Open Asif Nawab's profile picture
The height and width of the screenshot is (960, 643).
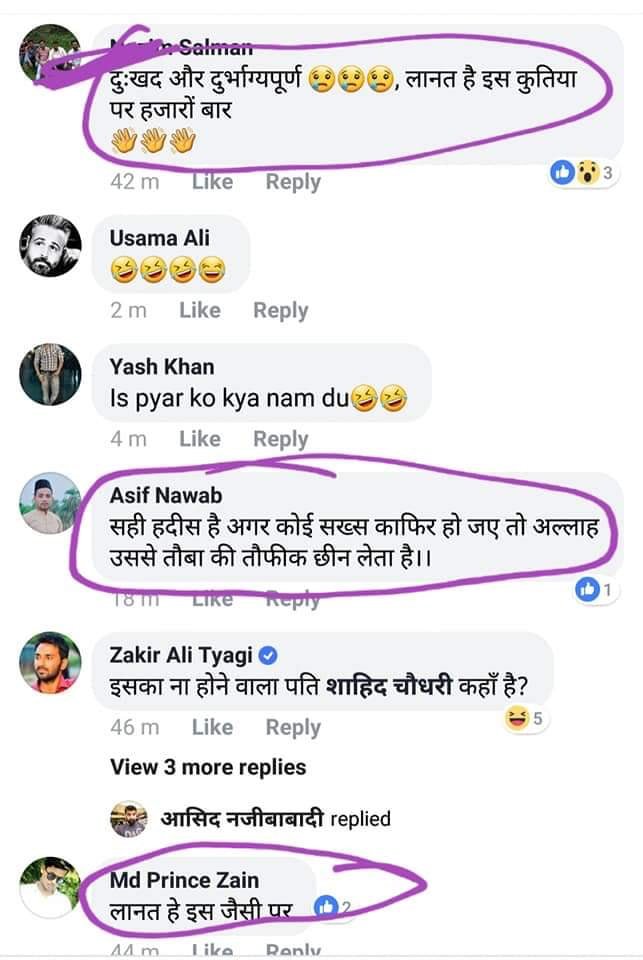[x=50, y=503]
